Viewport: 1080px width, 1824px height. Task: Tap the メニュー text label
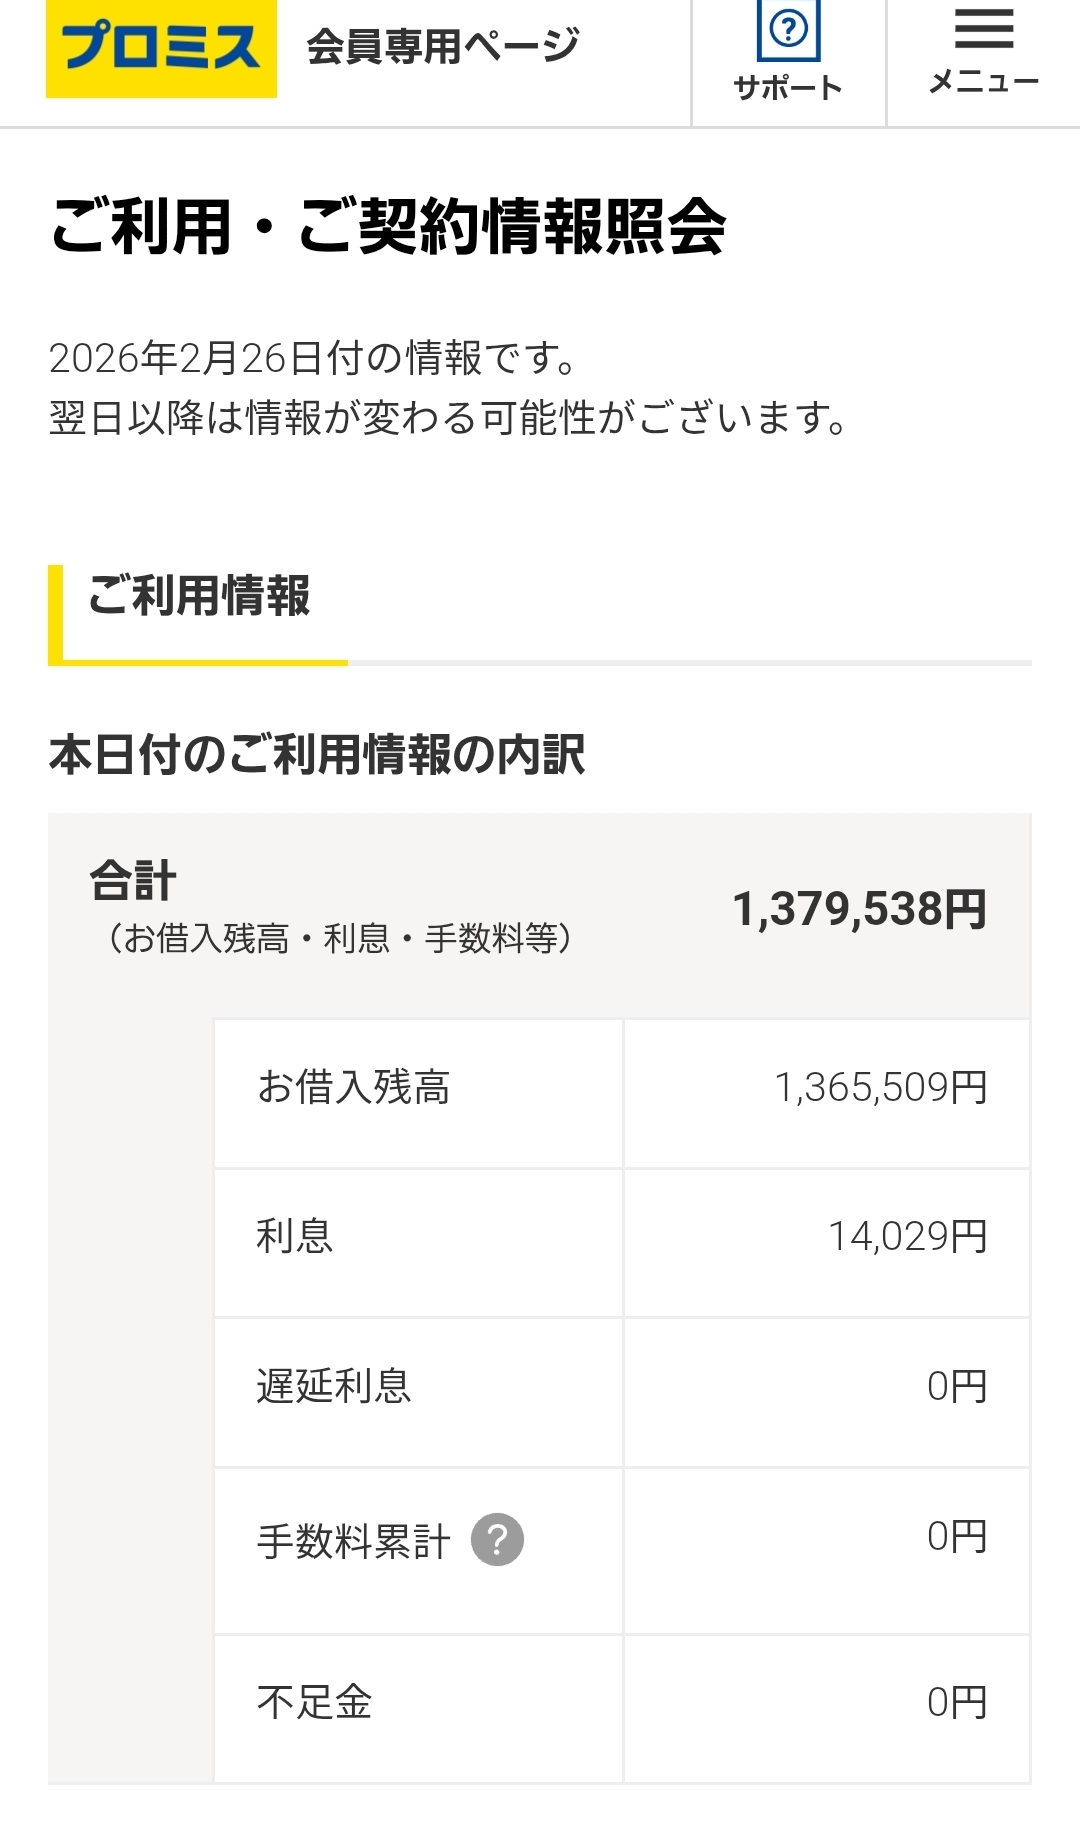(x=984, y=82)
